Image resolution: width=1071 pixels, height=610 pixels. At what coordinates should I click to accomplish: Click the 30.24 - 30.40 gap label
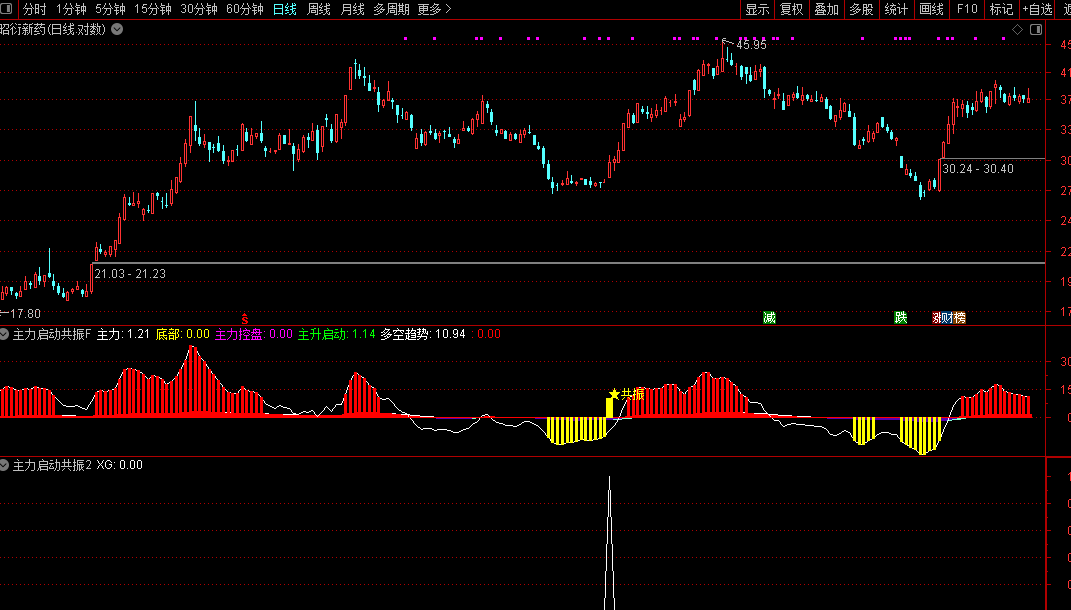pyautogui.click(x=978, y=169)
